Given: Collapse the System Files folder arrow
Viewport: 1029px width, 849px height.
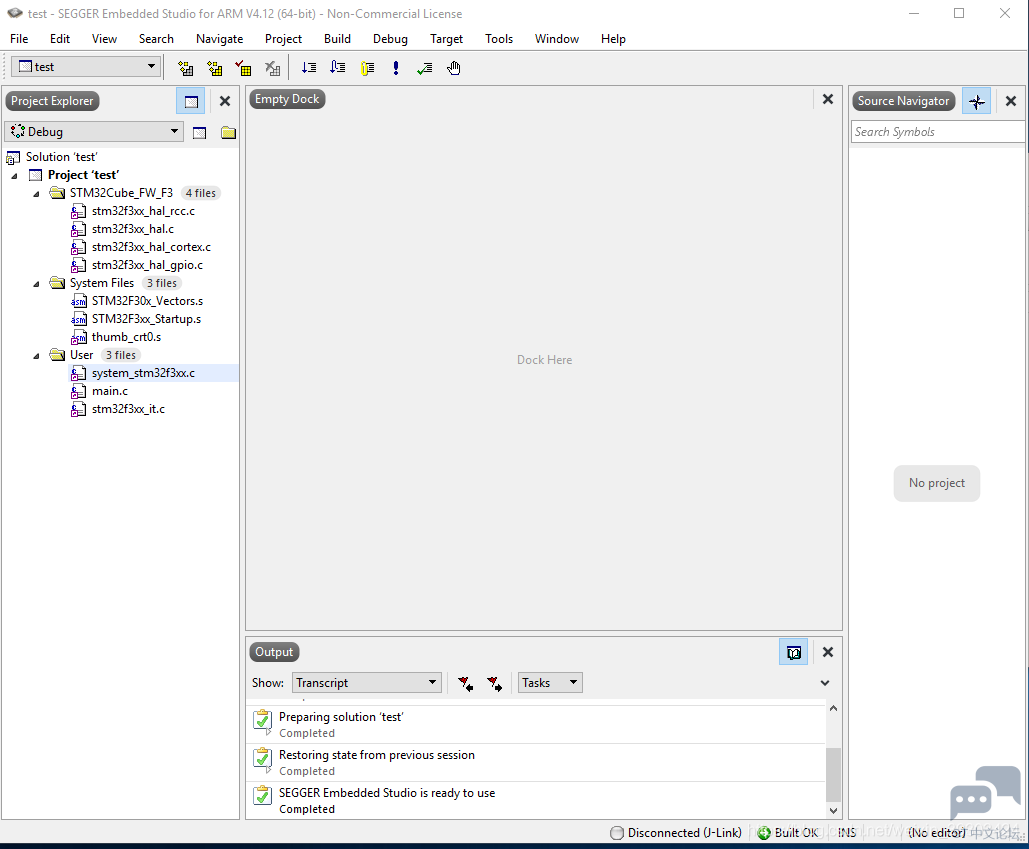Looking at the screenshot, I should (x=37, y=283).
